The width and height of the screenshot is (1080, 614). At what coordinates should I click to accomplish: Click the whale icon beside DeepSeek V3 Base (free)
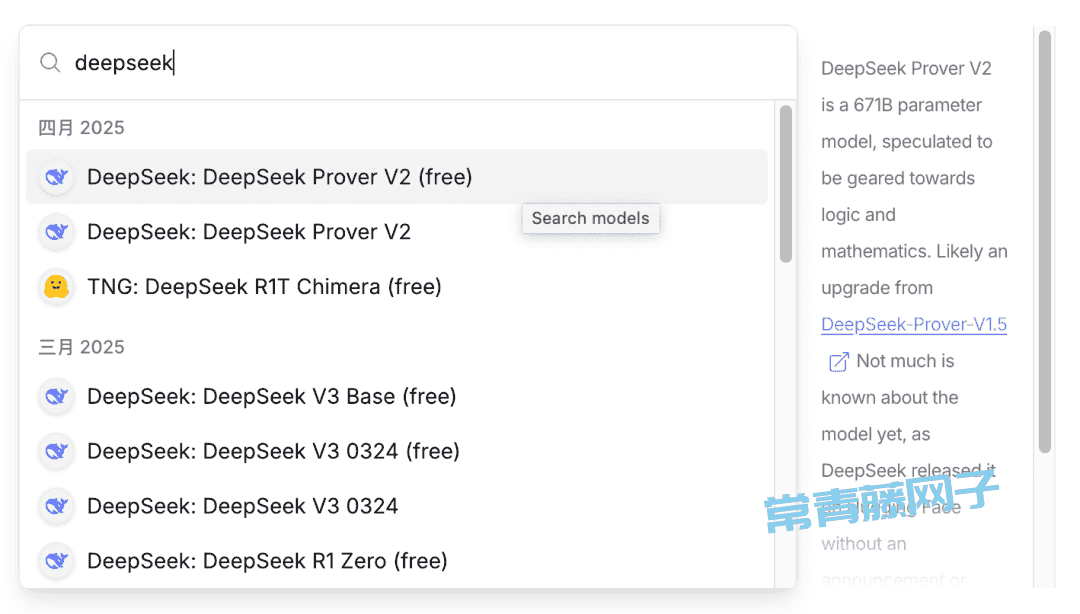[56, 396]
